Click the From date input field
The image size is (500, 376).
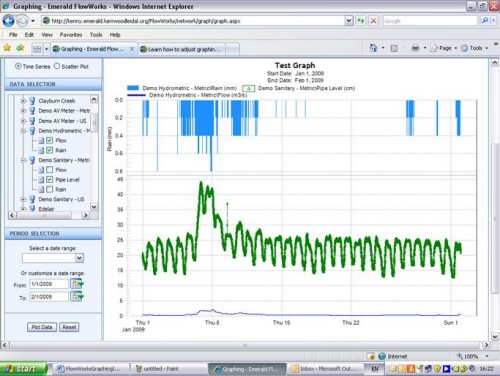point(49,284)
